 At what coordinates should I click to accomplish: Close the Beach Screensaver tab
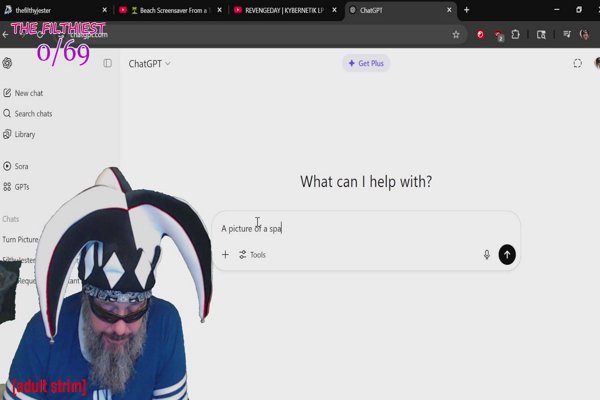tap(219, 10)
